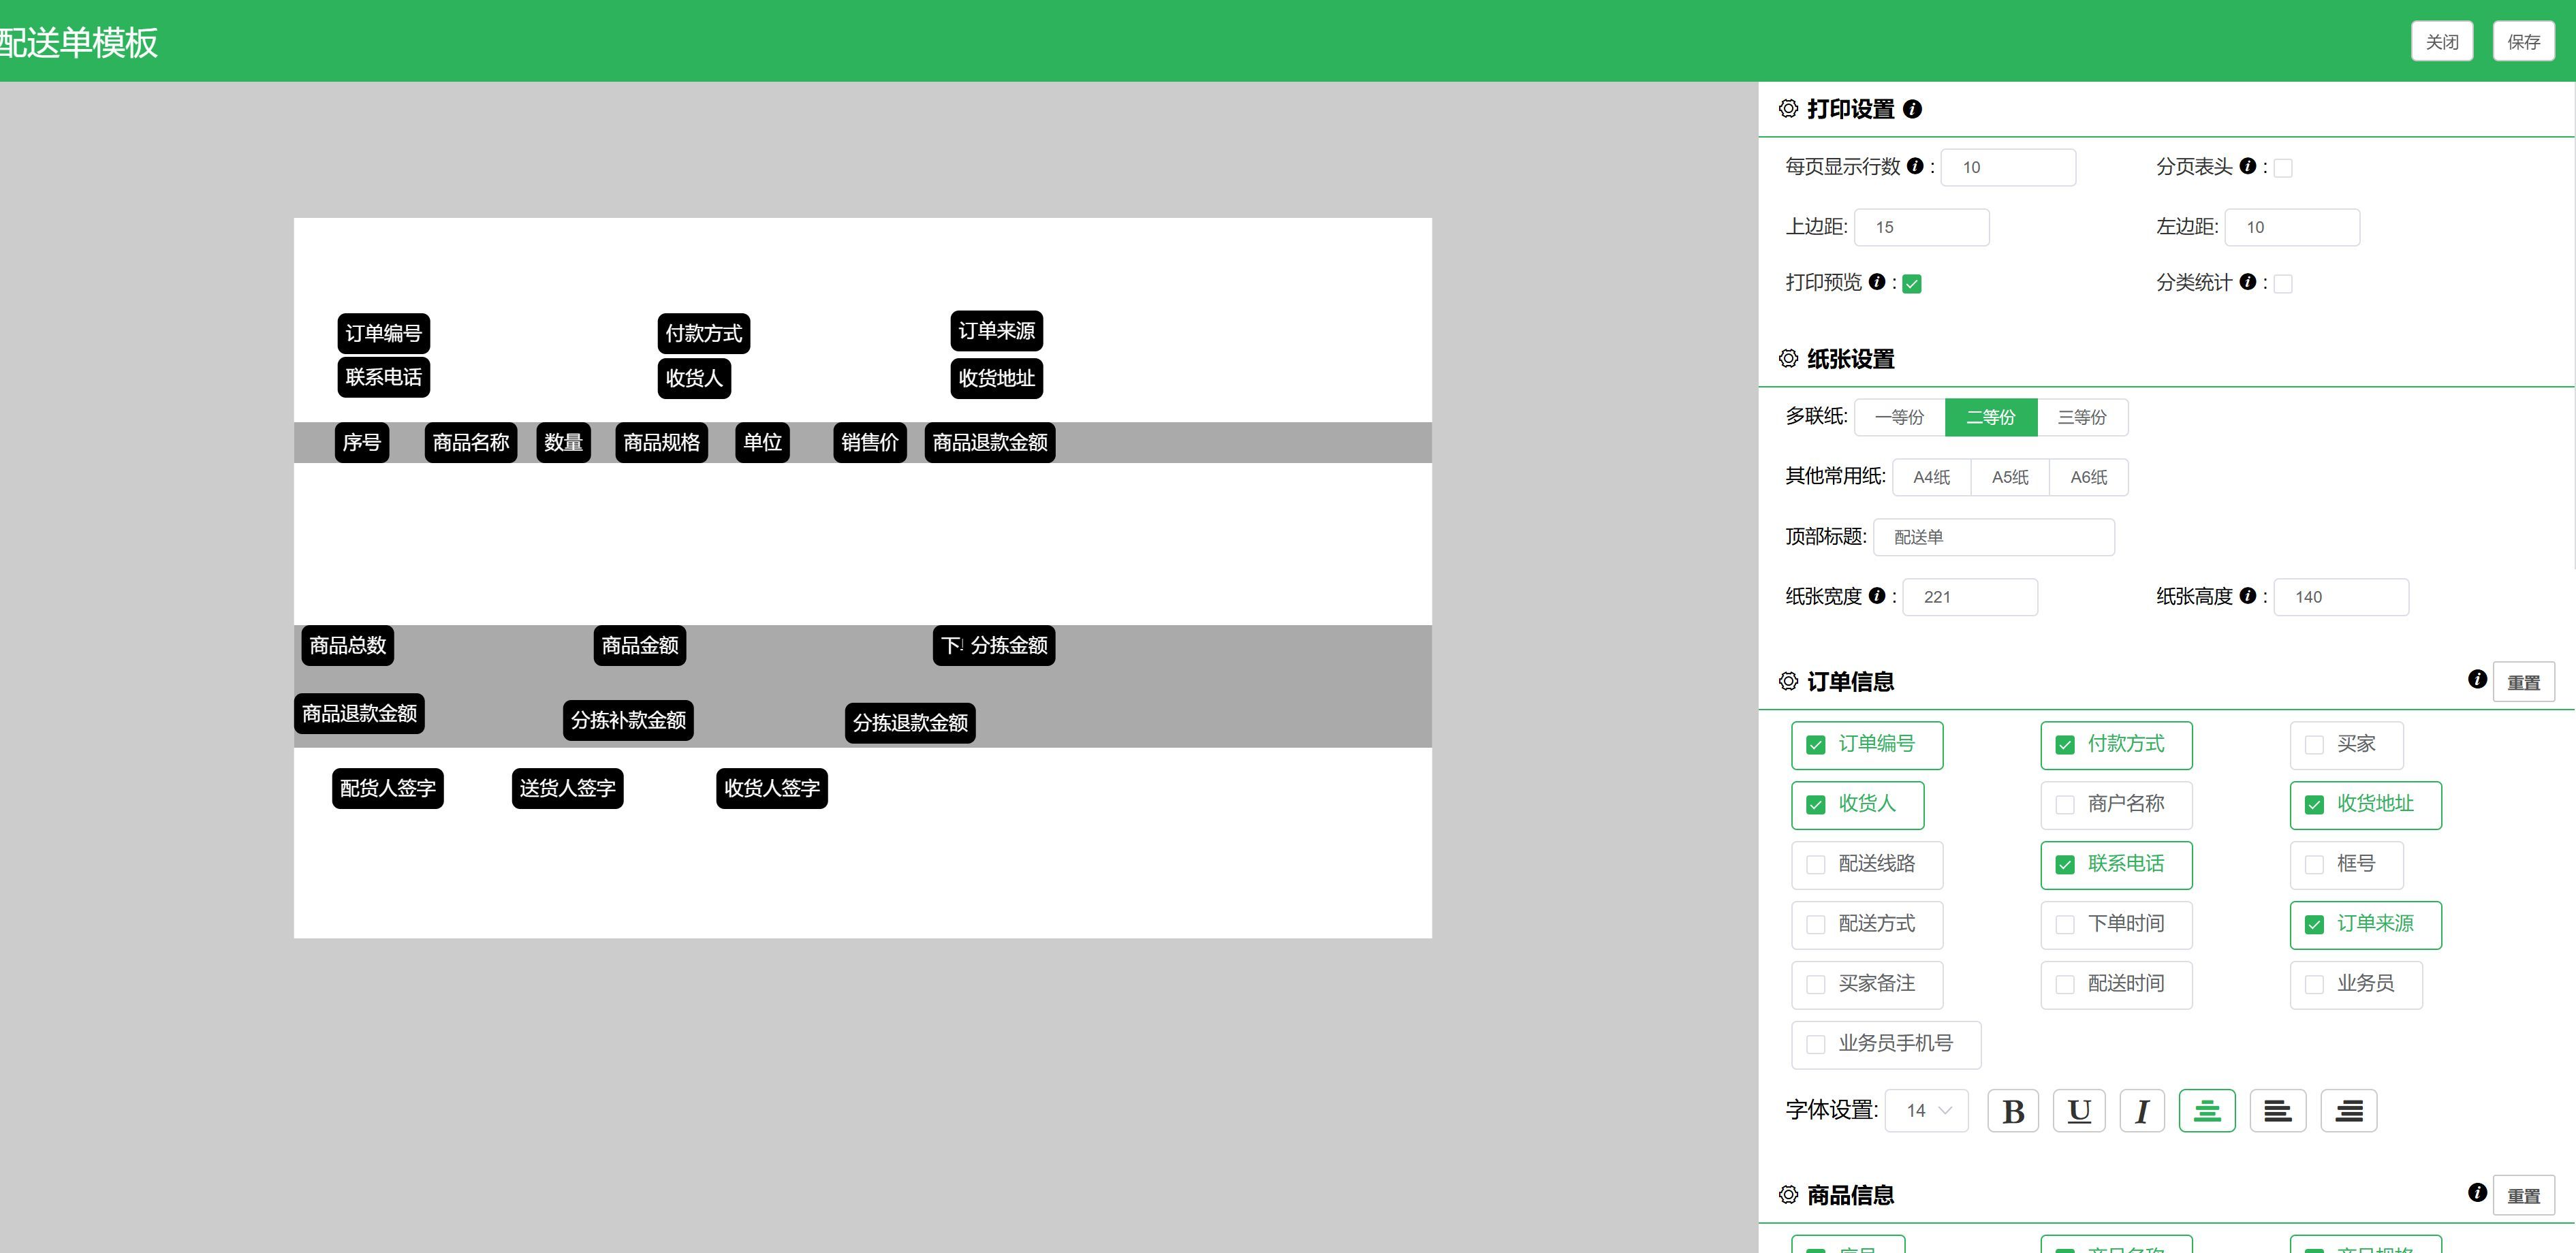The width and height of the screenshot is (2576, 1253).
Task: Toggle bold font formatting
Action: click(2013, 1111)
